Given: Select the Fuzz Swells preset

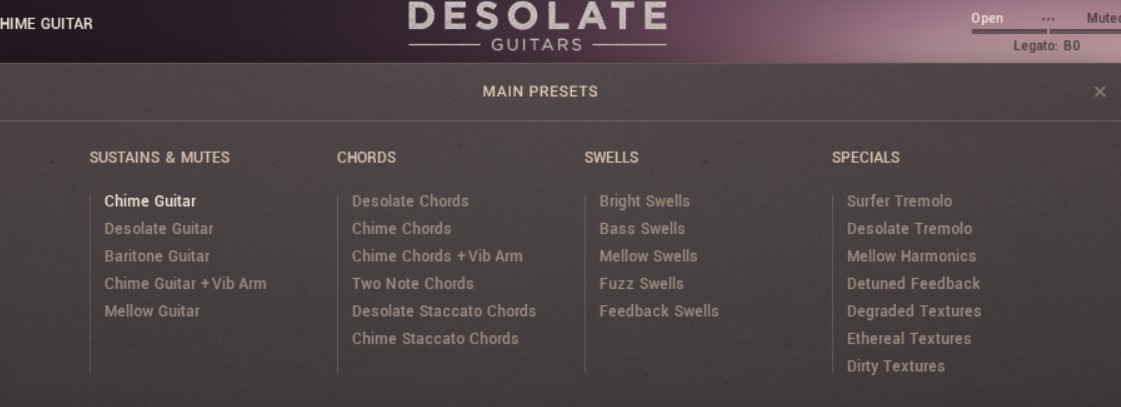Looking at the screenshot, I should pyautogui.click(x=641, y=284).
